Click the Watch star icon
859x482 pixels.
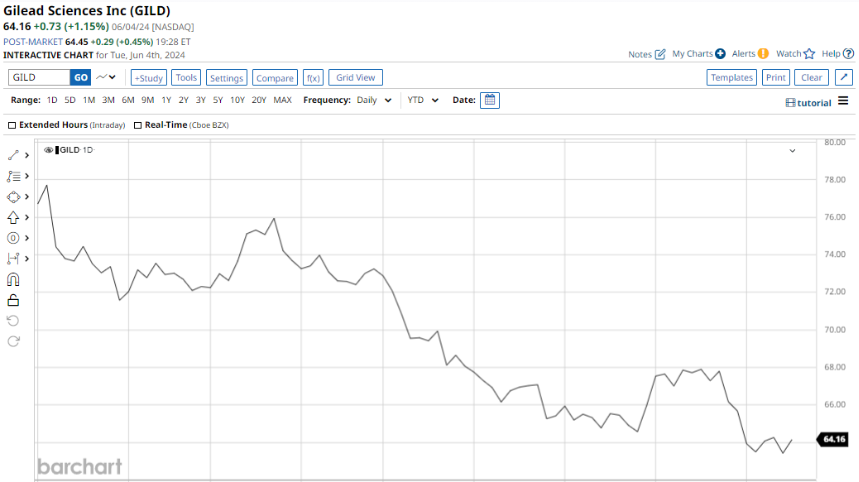coord(809,54)
